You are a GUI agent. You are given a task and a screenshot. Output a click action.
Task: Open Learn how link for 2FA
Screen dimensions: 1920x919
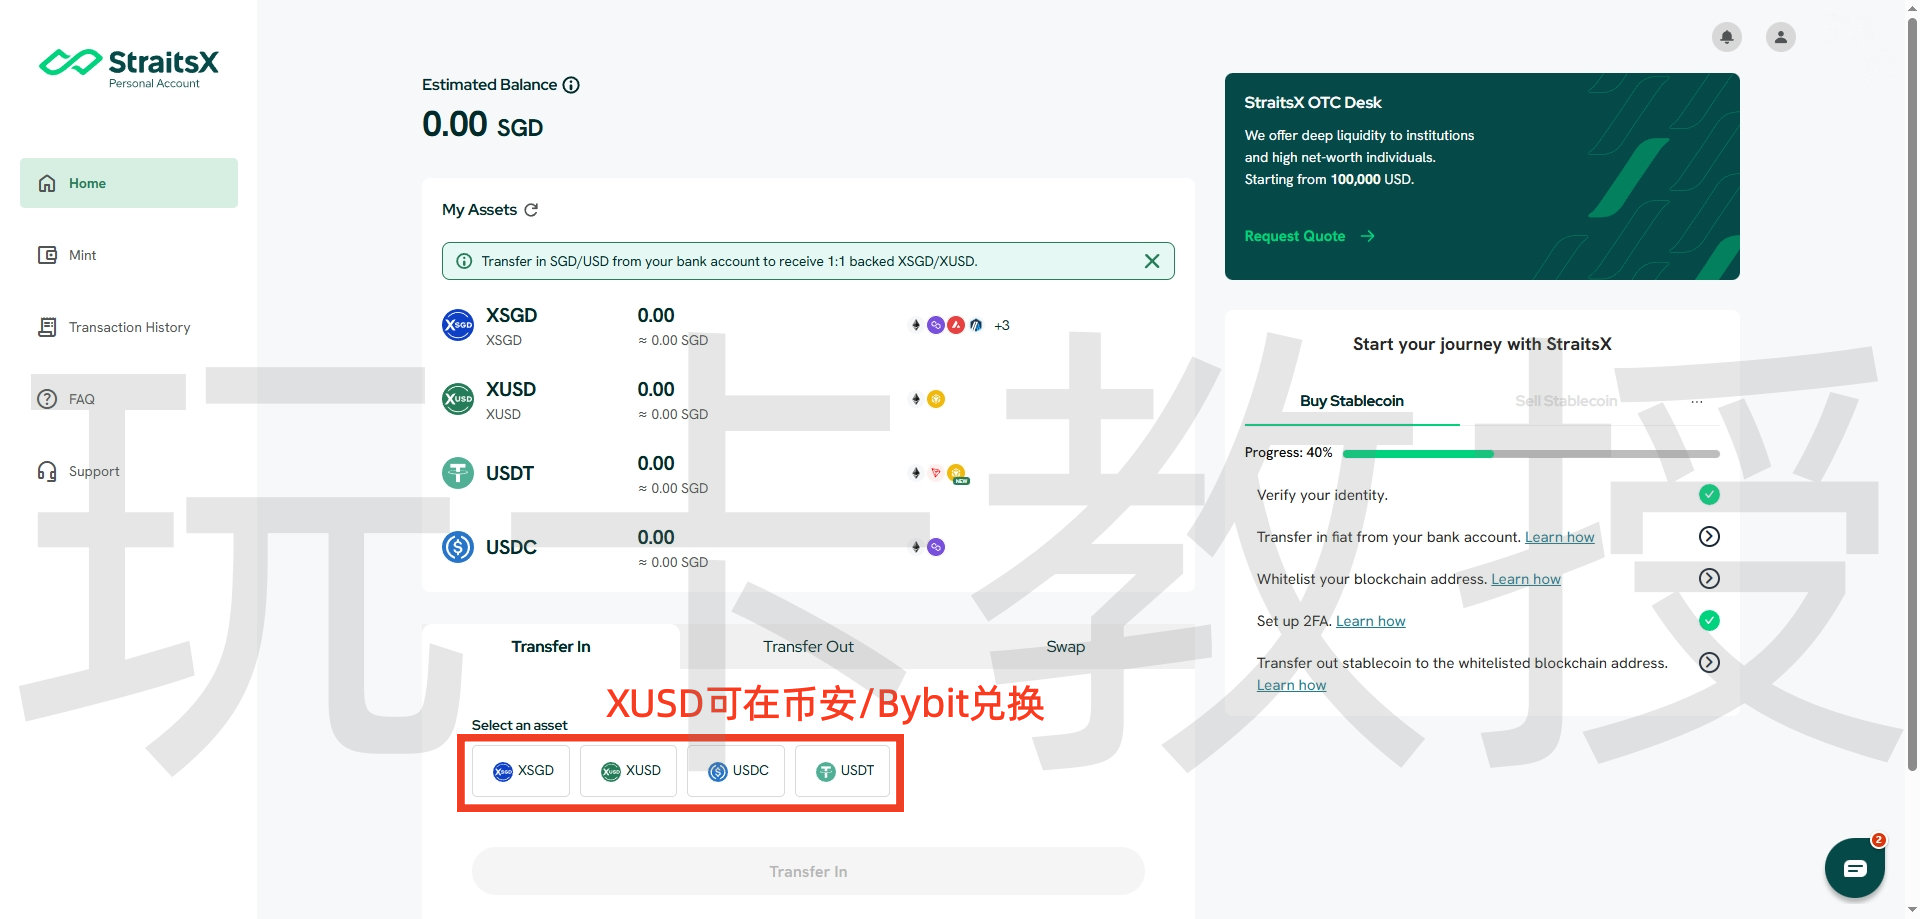[1370, 621]
